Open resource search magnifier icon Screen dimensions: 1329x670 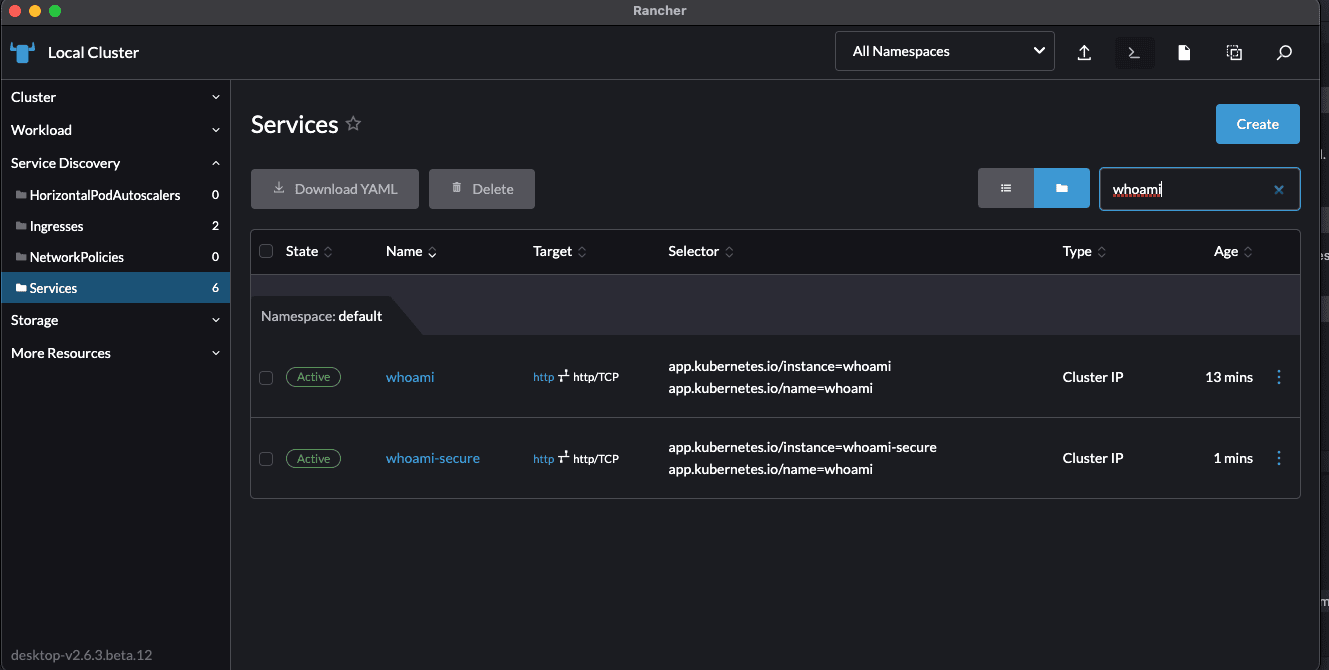(x=1284, y=53)
